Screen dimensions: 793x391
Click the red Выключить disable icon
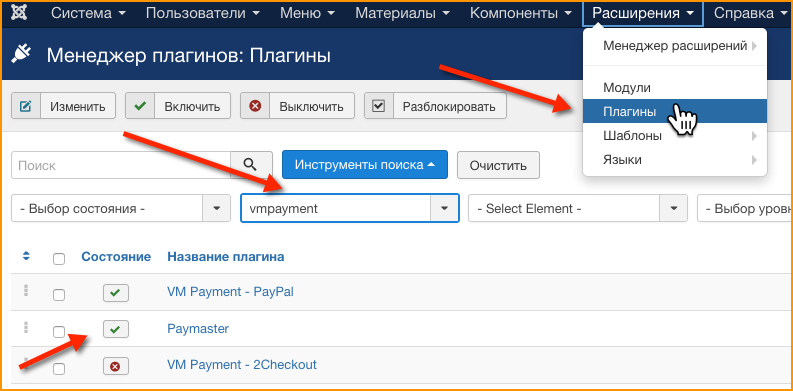pyautogui.click(x=255, y=106)
